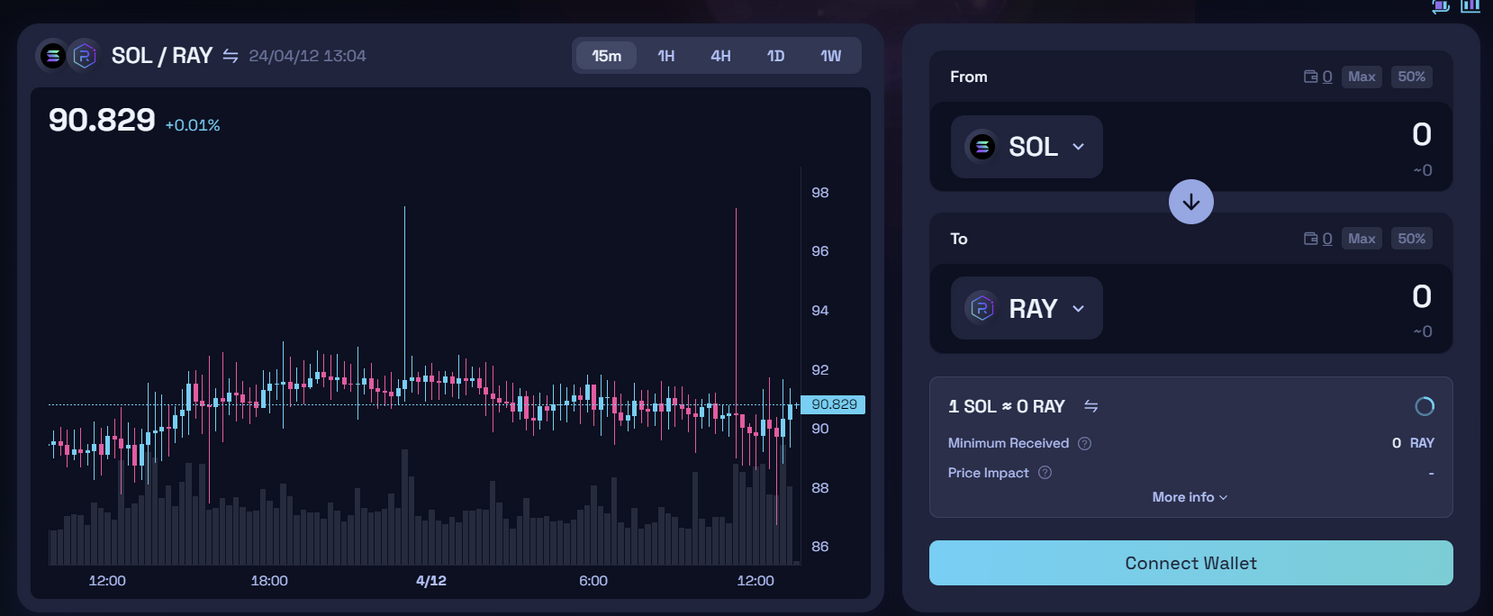Open the SOL token dropdown
1493x616 pixels.
(1026, 147)
